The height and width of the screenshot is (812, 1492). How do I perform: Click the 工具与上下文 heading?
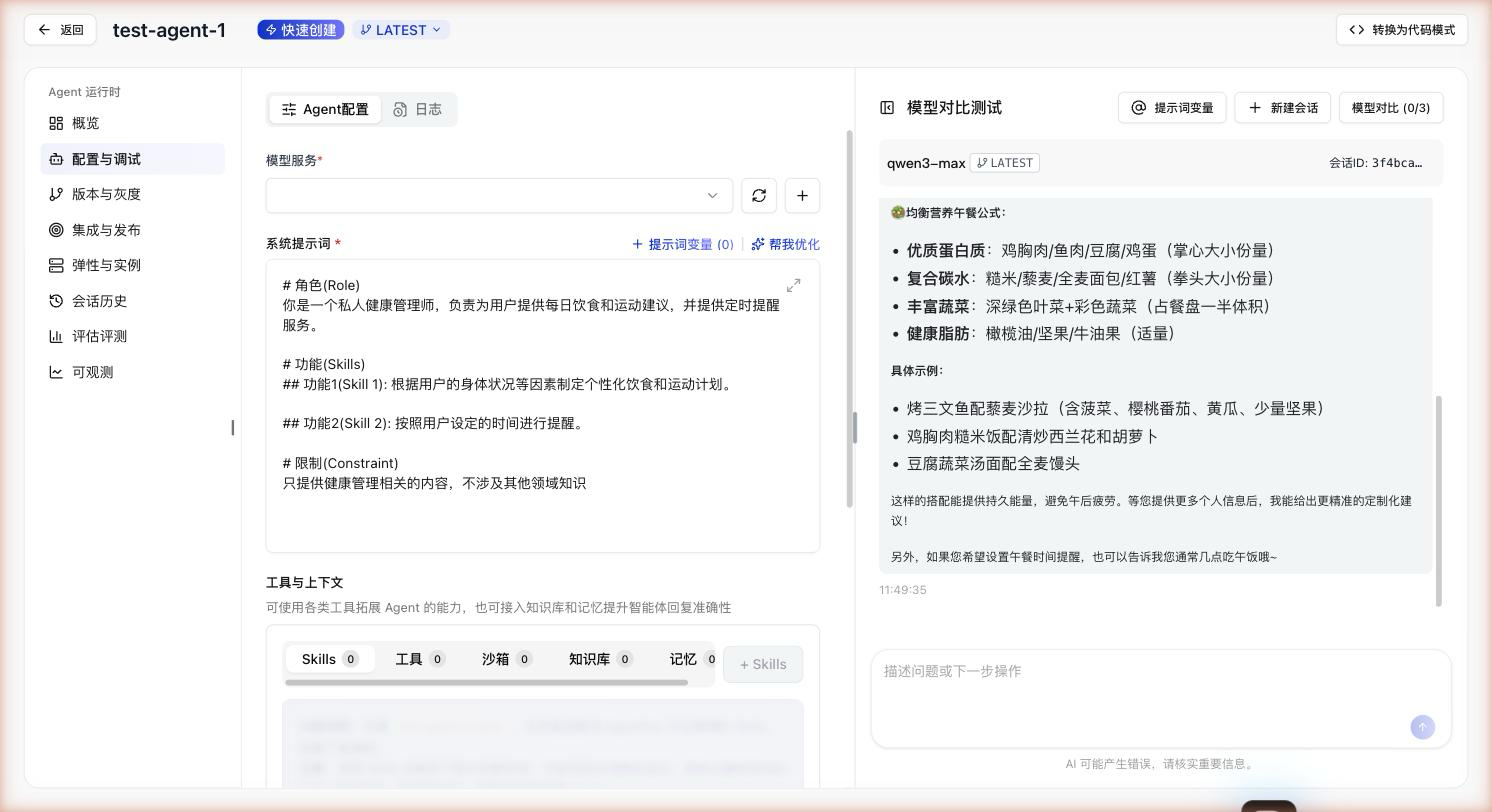pyautogui.click(x=305, y=583)
